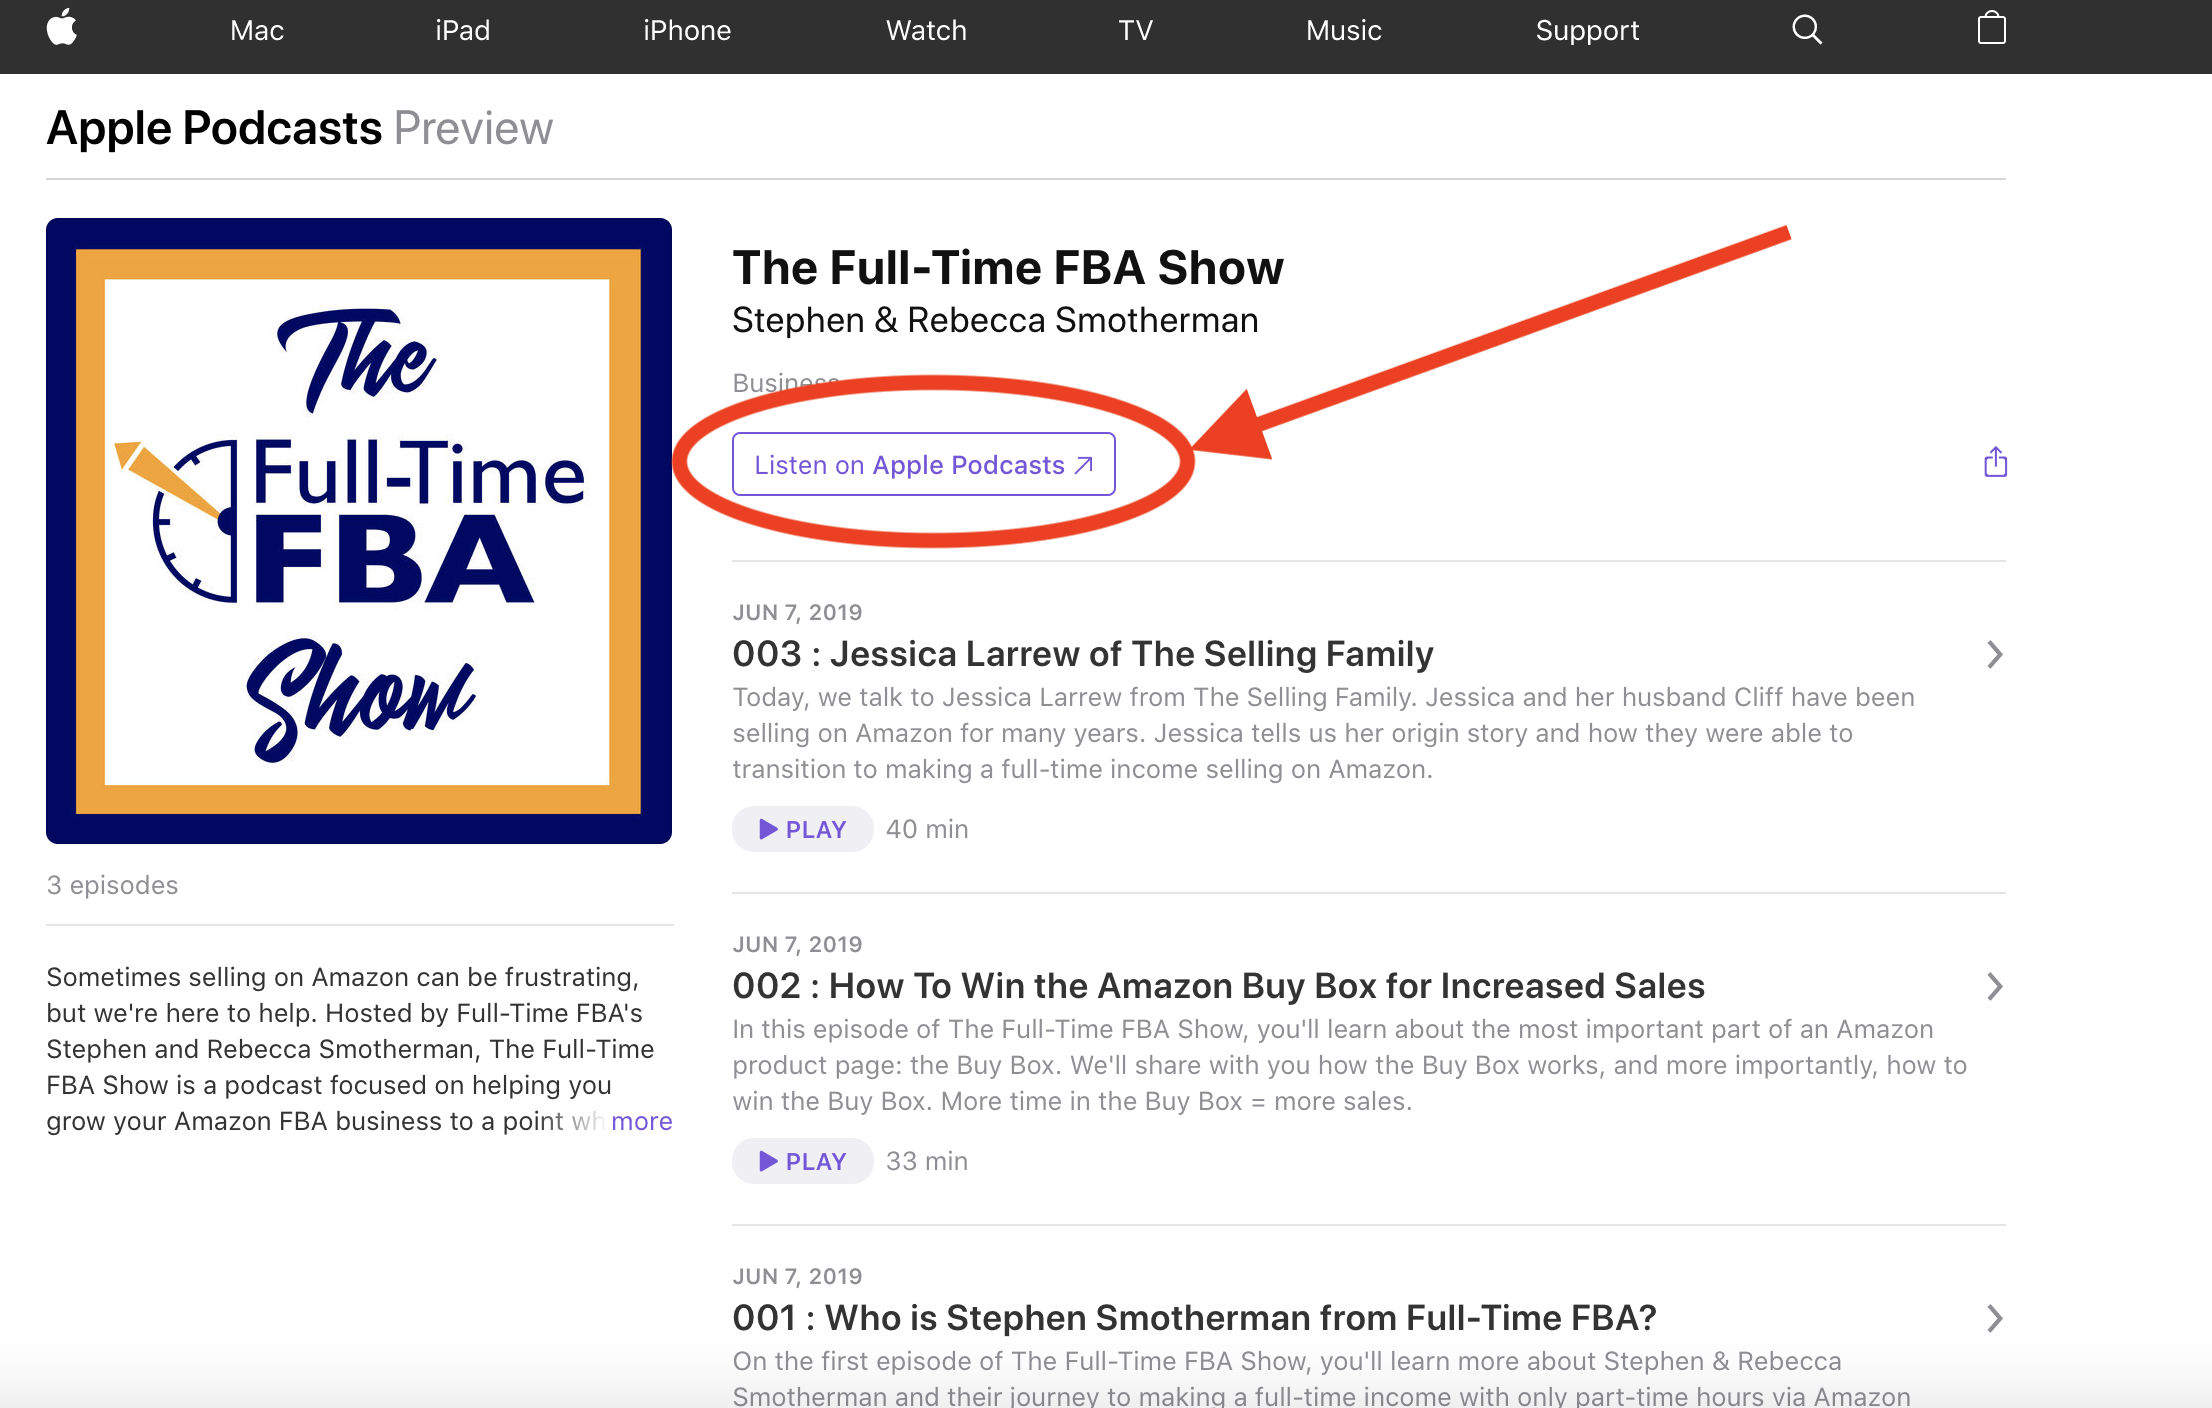Click the share icon beside Listen button
Image resolution: width=2212 pixels, height=1408 pixels.
[x=1995, y=462]
